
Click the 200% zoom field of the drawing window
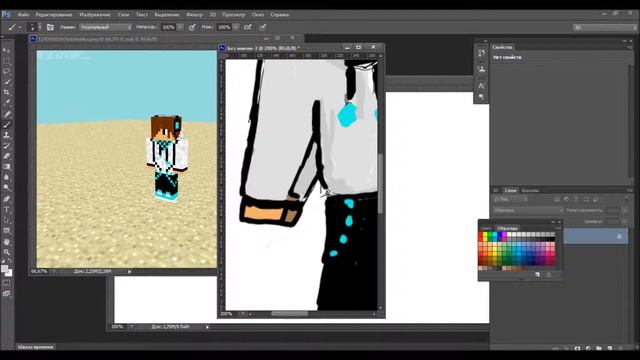tap(227, 314)
